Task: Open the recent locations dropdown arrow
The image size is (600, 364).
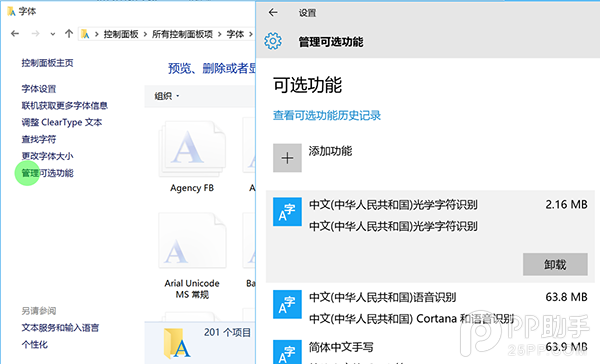Action: [x=53, y=34]
